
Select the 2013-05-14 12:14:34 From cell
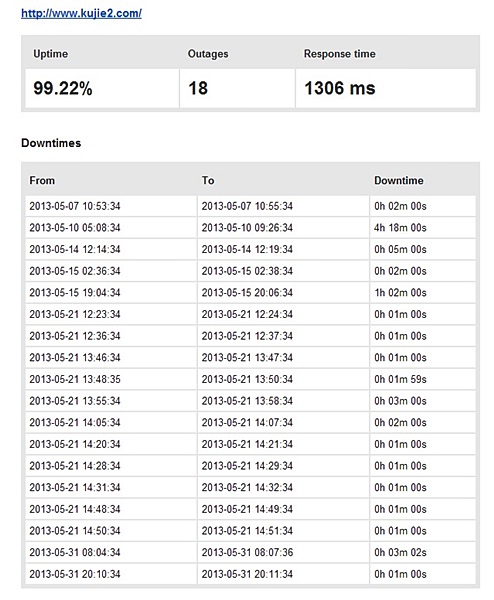[x=111, y=249]
